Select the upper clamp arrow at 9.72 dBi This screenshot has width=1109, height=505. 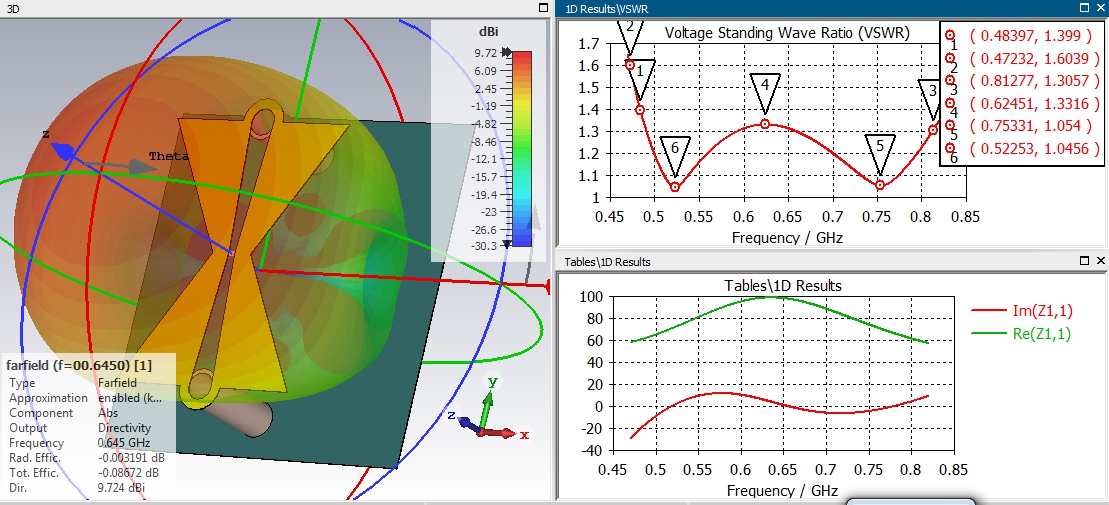(506, 52)
